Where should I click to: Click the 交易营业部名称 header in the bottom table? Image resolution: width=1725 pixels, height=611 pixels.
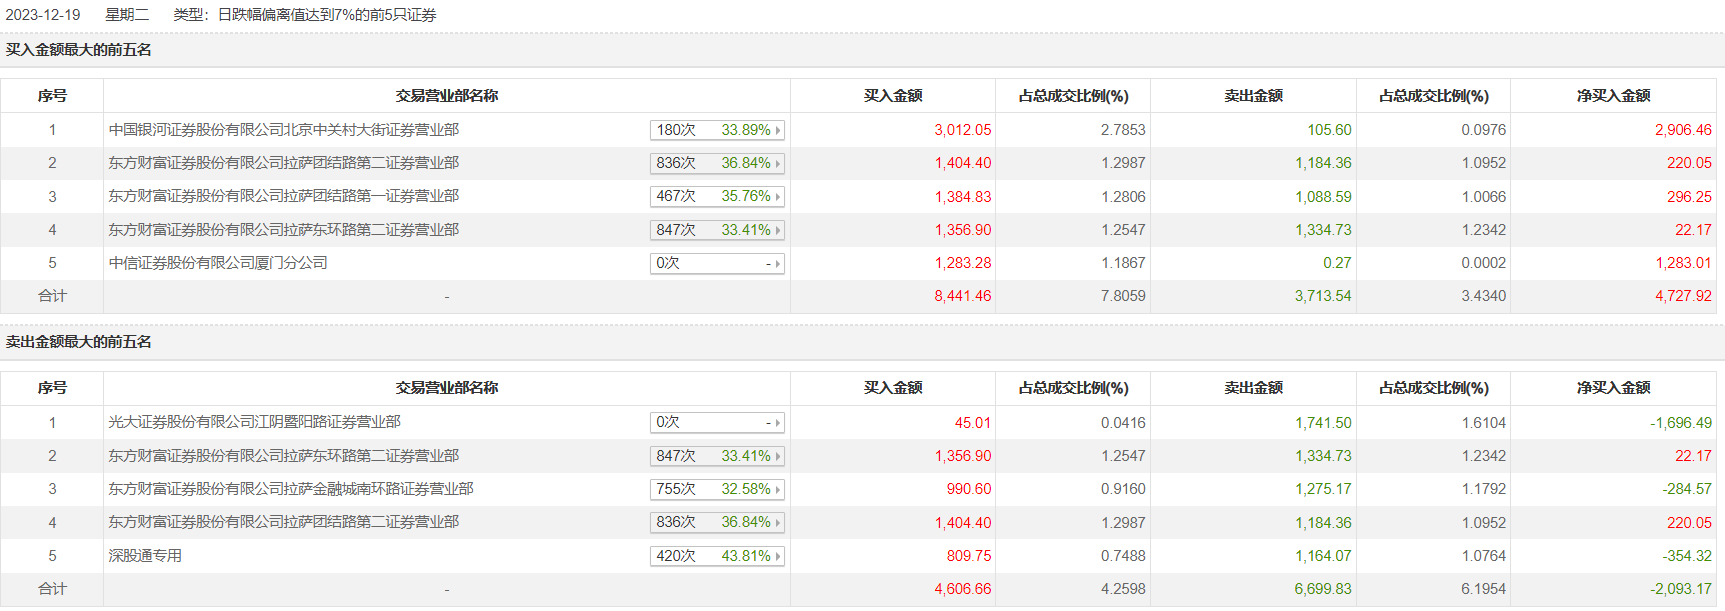[x=446, y=388]
